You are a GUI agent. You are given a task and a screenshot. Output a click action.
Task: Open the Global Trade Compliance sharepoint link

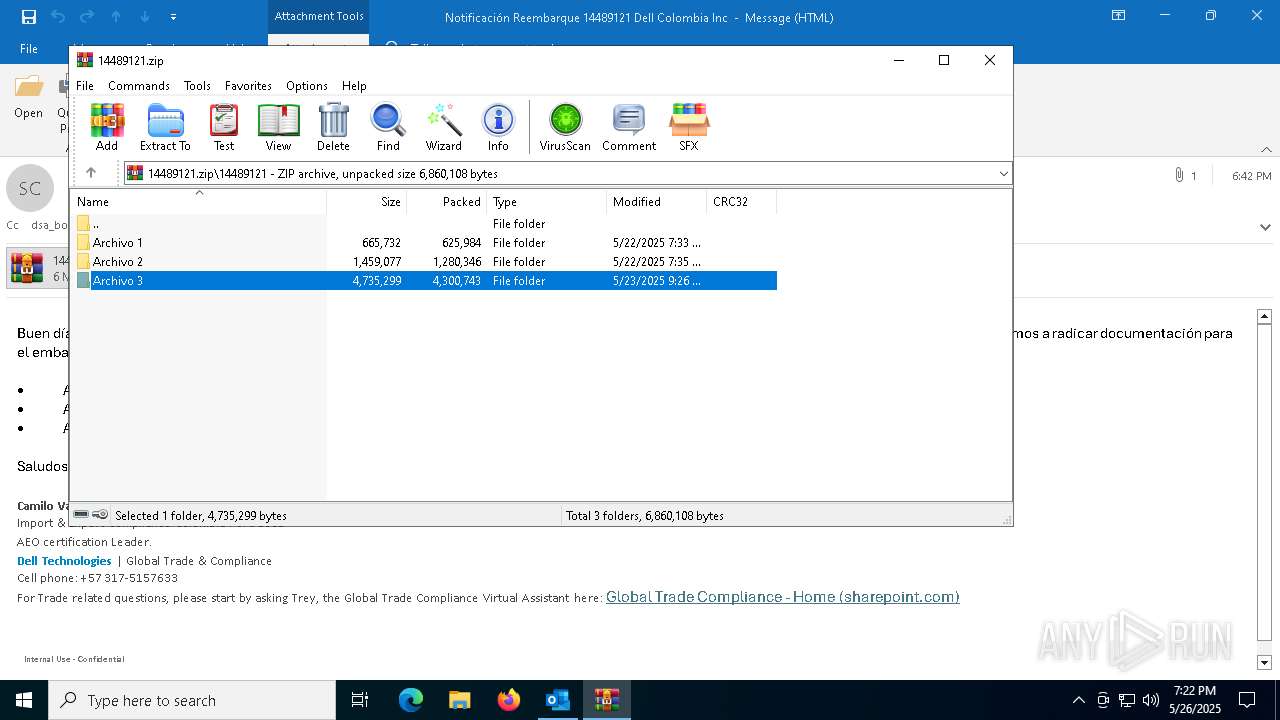click(x=782, y=597)
